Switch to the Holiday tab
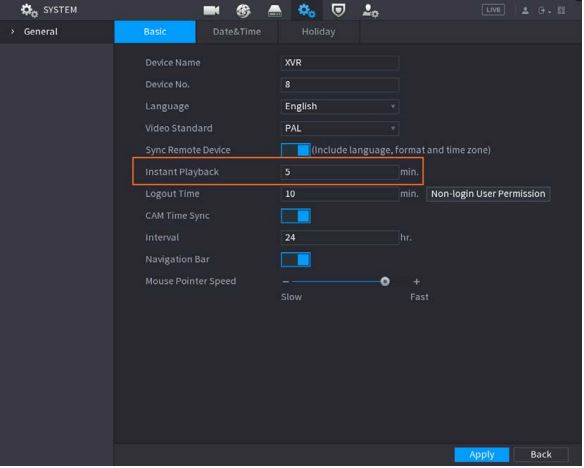The width and height of the screenshot is (584, 468). [318, 32]
